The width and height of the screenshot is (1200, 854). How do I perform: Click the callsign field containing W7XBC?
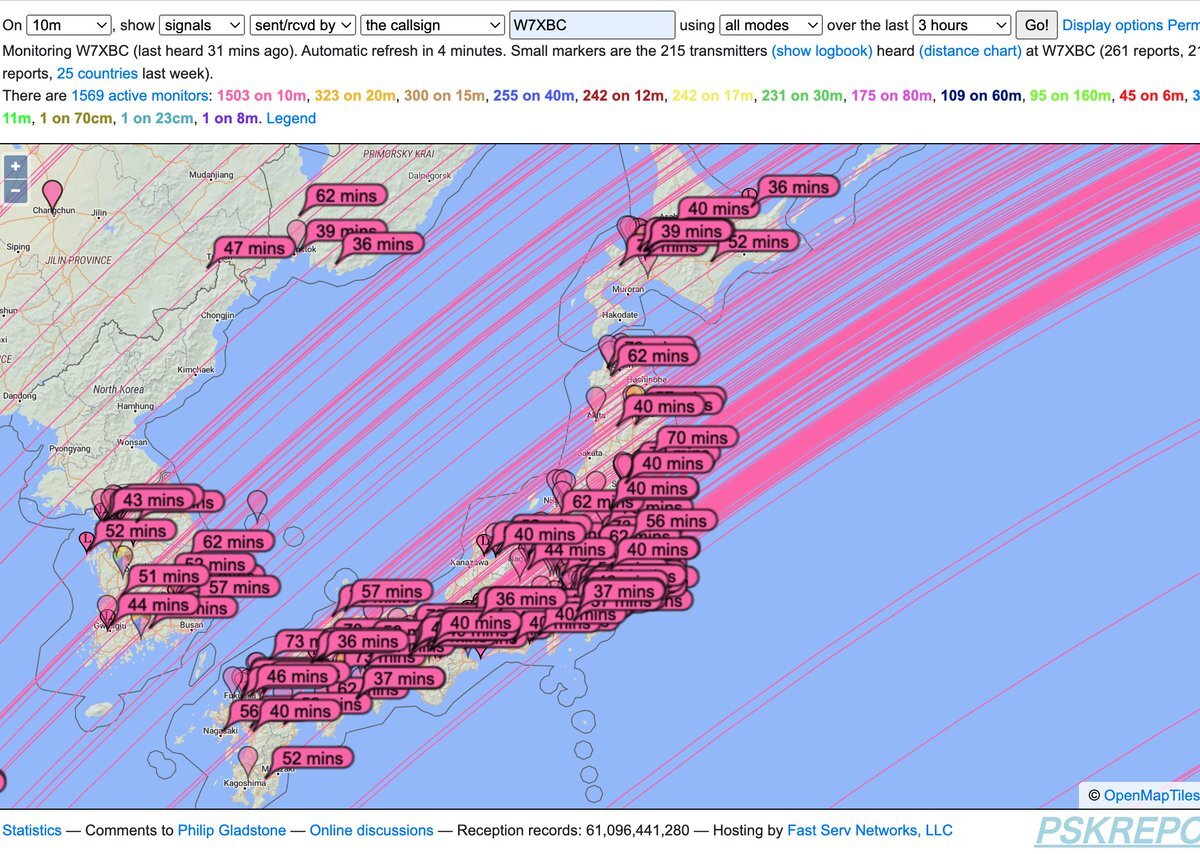coord(592,25)
